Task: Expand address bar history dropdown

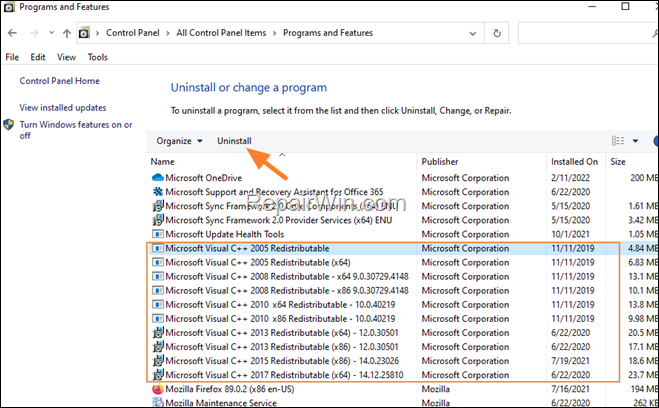Action: tap(473, 33)
